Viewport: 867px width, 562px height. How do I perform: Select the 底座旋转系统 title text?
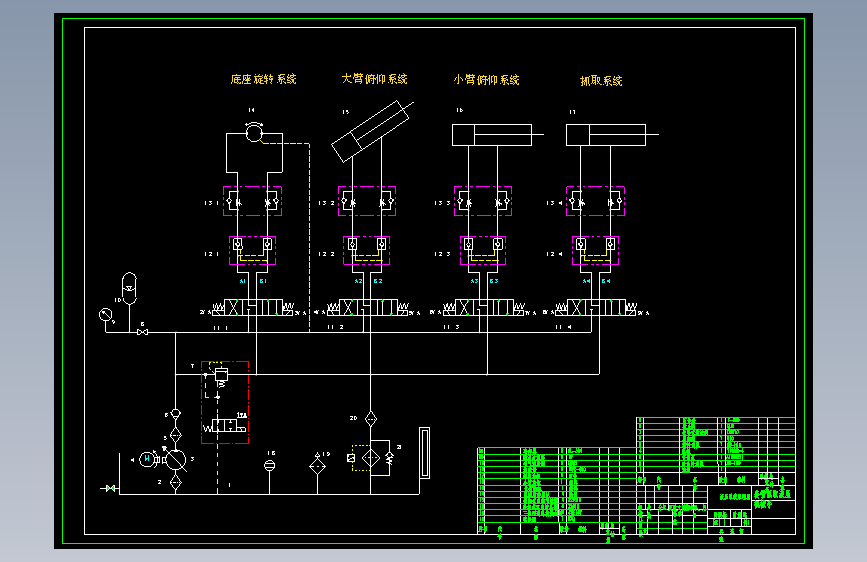[x=263, y=79]
